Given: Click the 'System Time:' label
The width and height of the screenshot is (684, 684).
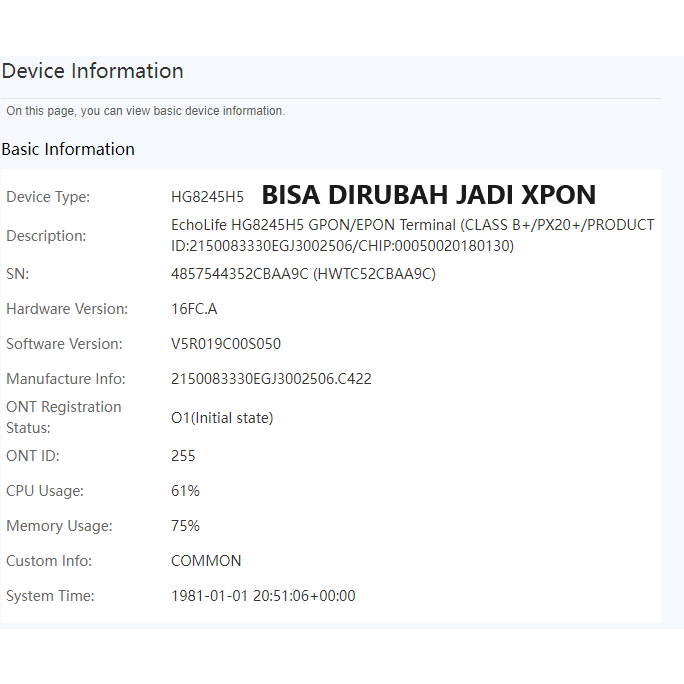Looking at the screenshot, I should (50, 596).
